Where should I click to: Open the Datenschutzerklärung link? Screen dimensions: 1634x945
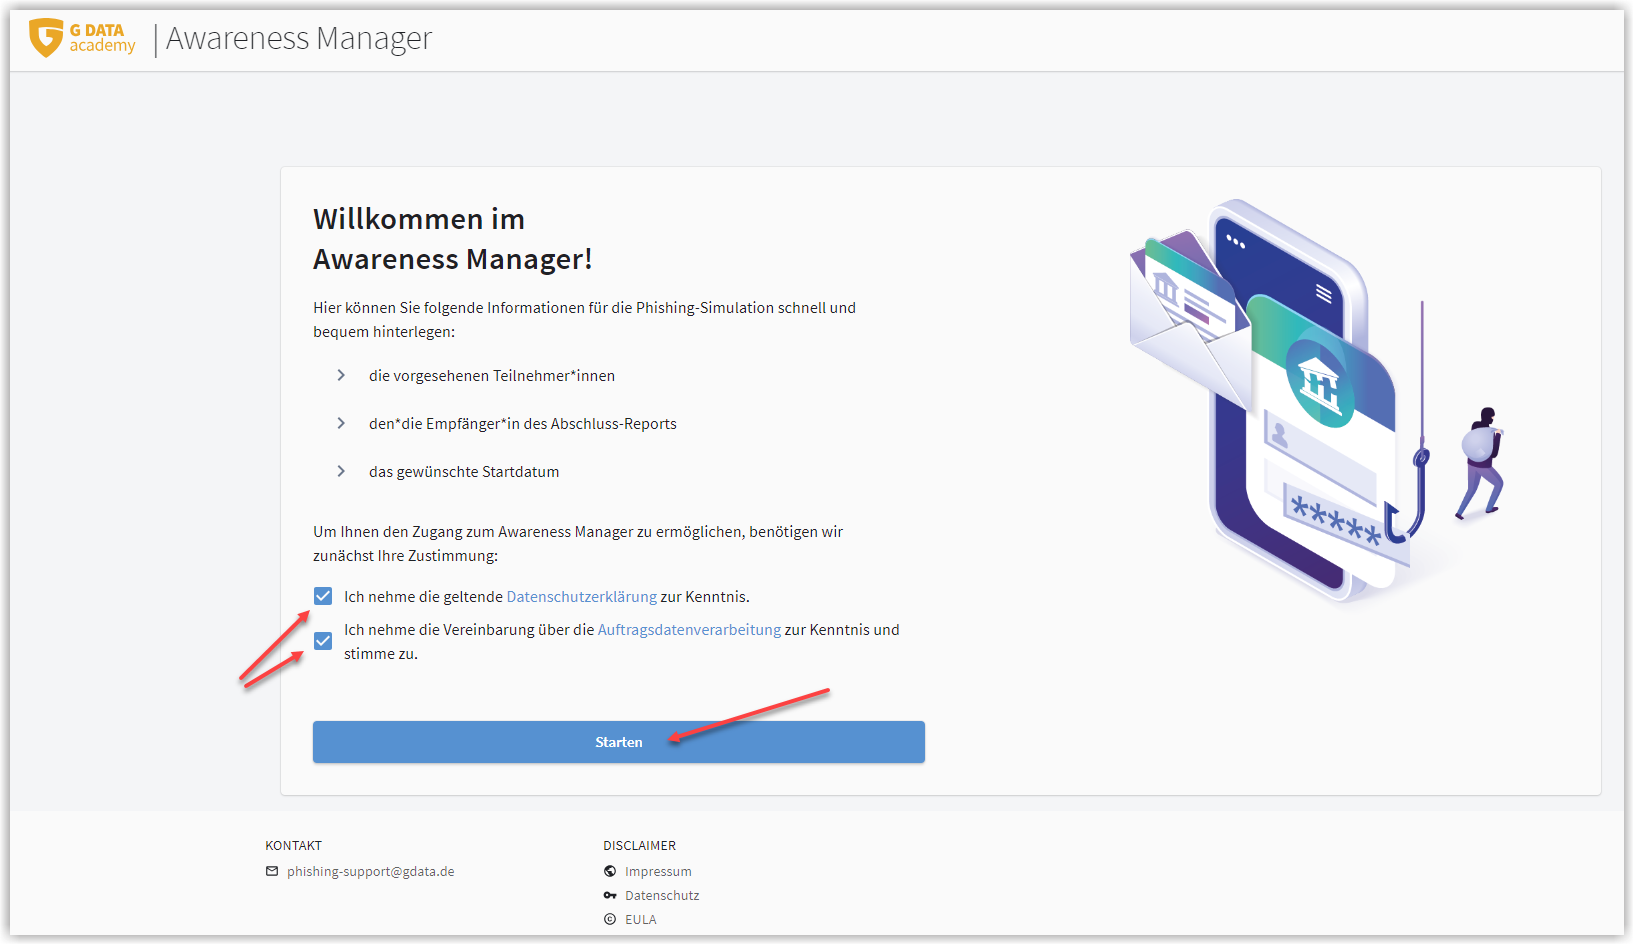click(x=582, y=596)
